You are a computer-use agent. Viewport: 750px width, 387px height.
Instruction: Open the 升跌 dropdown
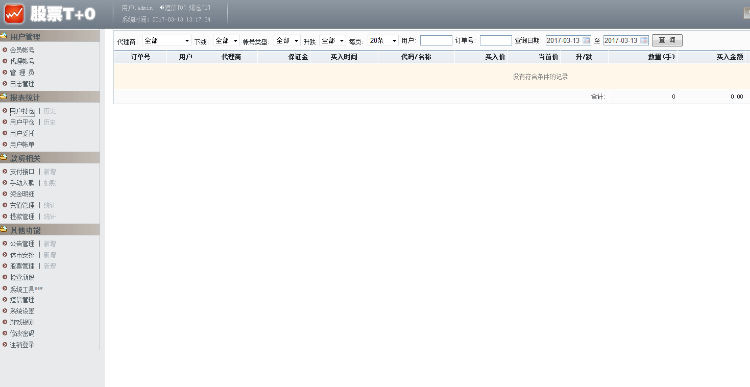[332, 41]
